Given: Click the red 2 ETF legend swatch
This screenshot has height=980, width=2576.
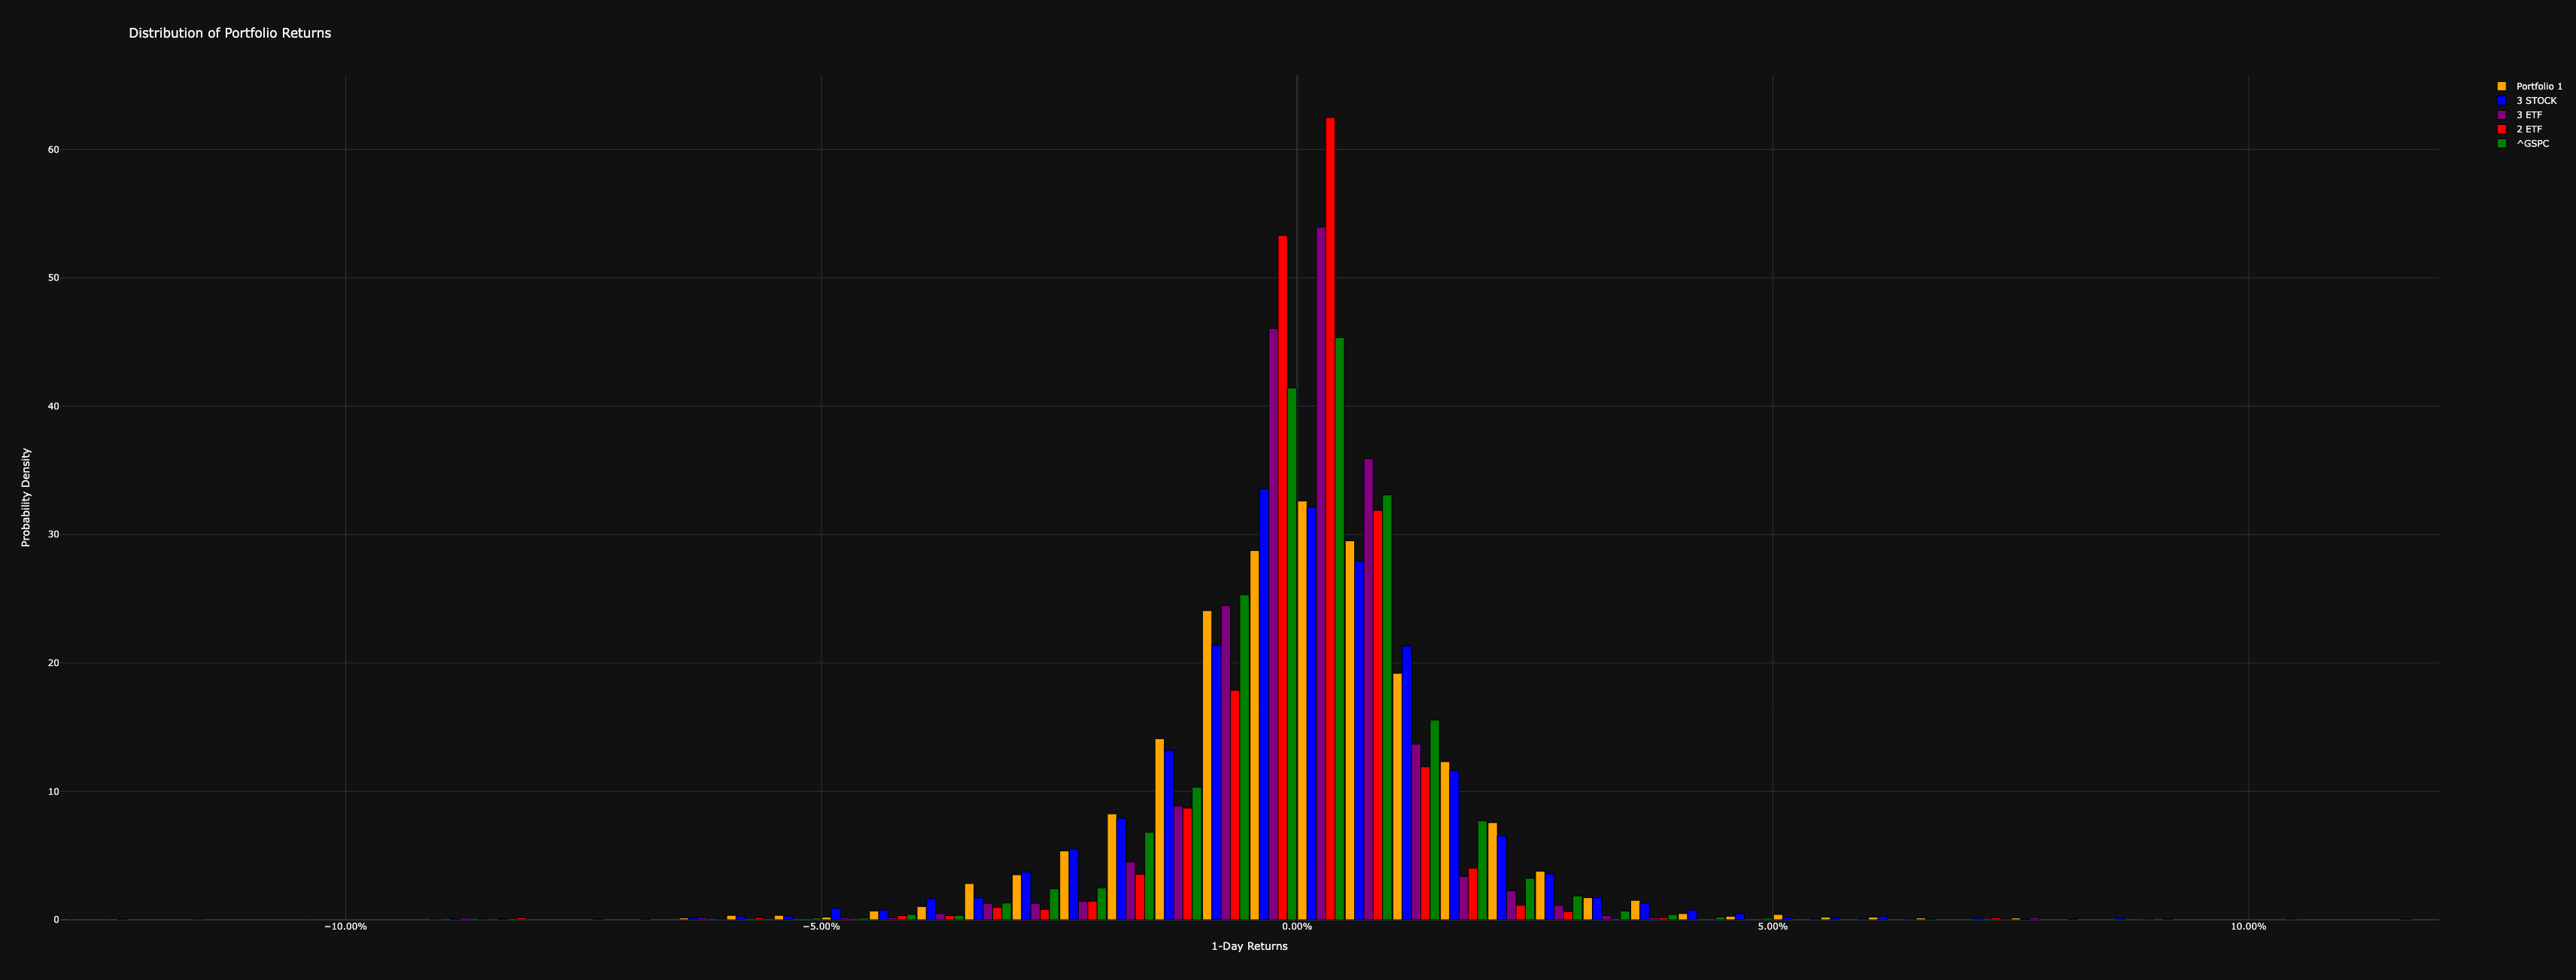Looking at the screenshot, I should click(x=2502, y=130).
